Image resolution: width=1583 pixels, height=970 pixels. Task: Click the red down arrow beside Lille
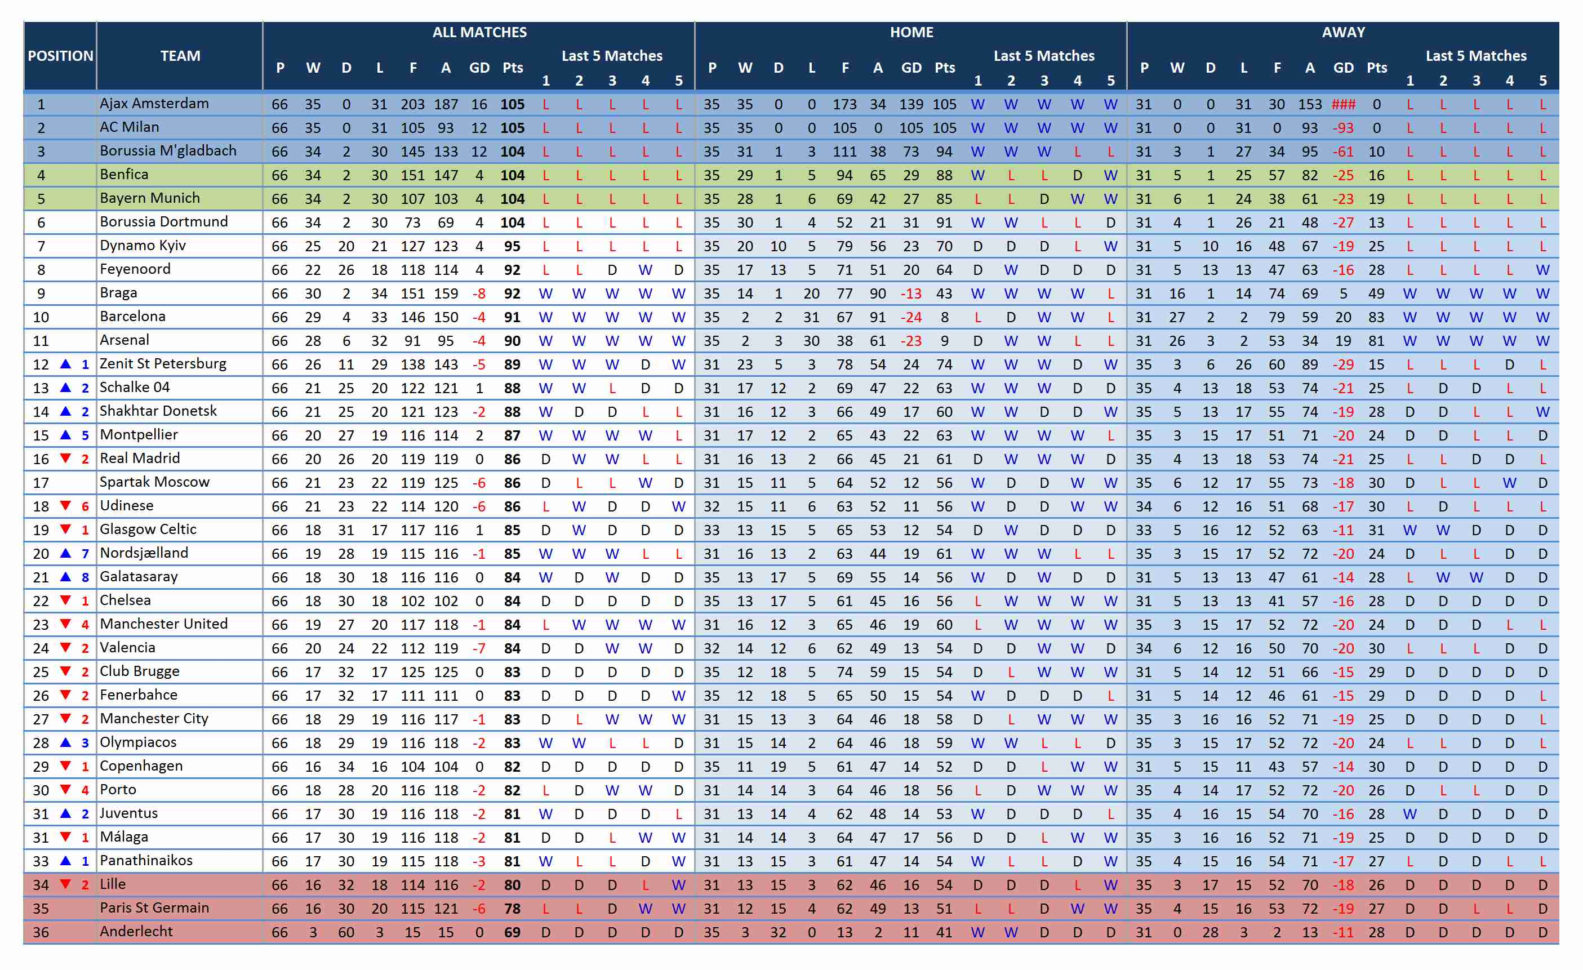coord(65,885)
